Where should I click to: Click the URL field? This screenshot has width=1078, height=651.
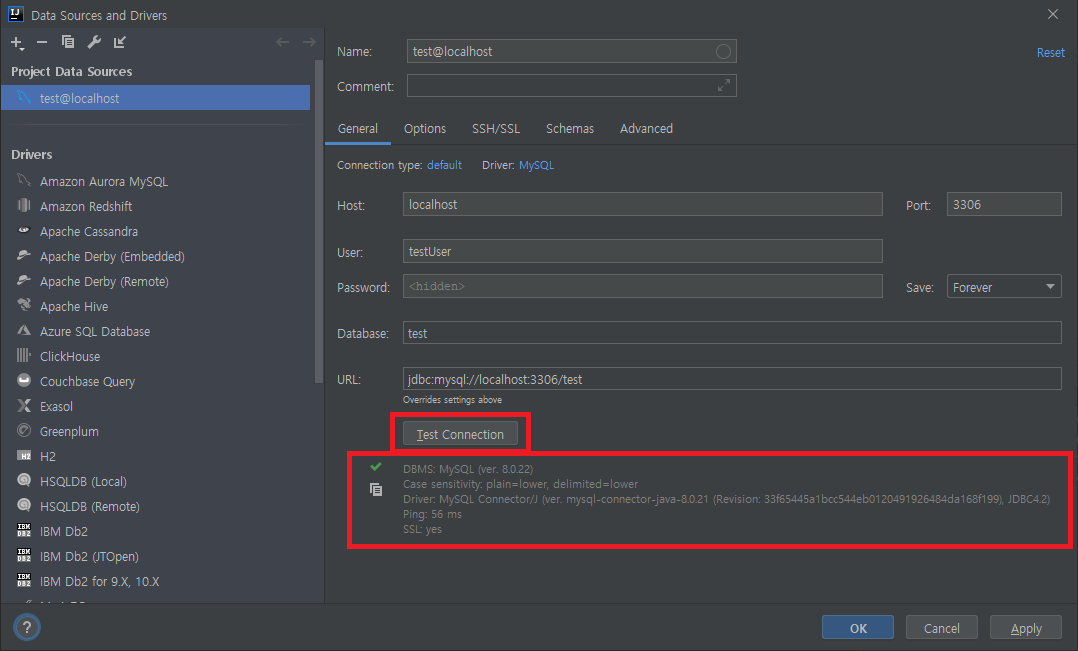coord(732,379)
